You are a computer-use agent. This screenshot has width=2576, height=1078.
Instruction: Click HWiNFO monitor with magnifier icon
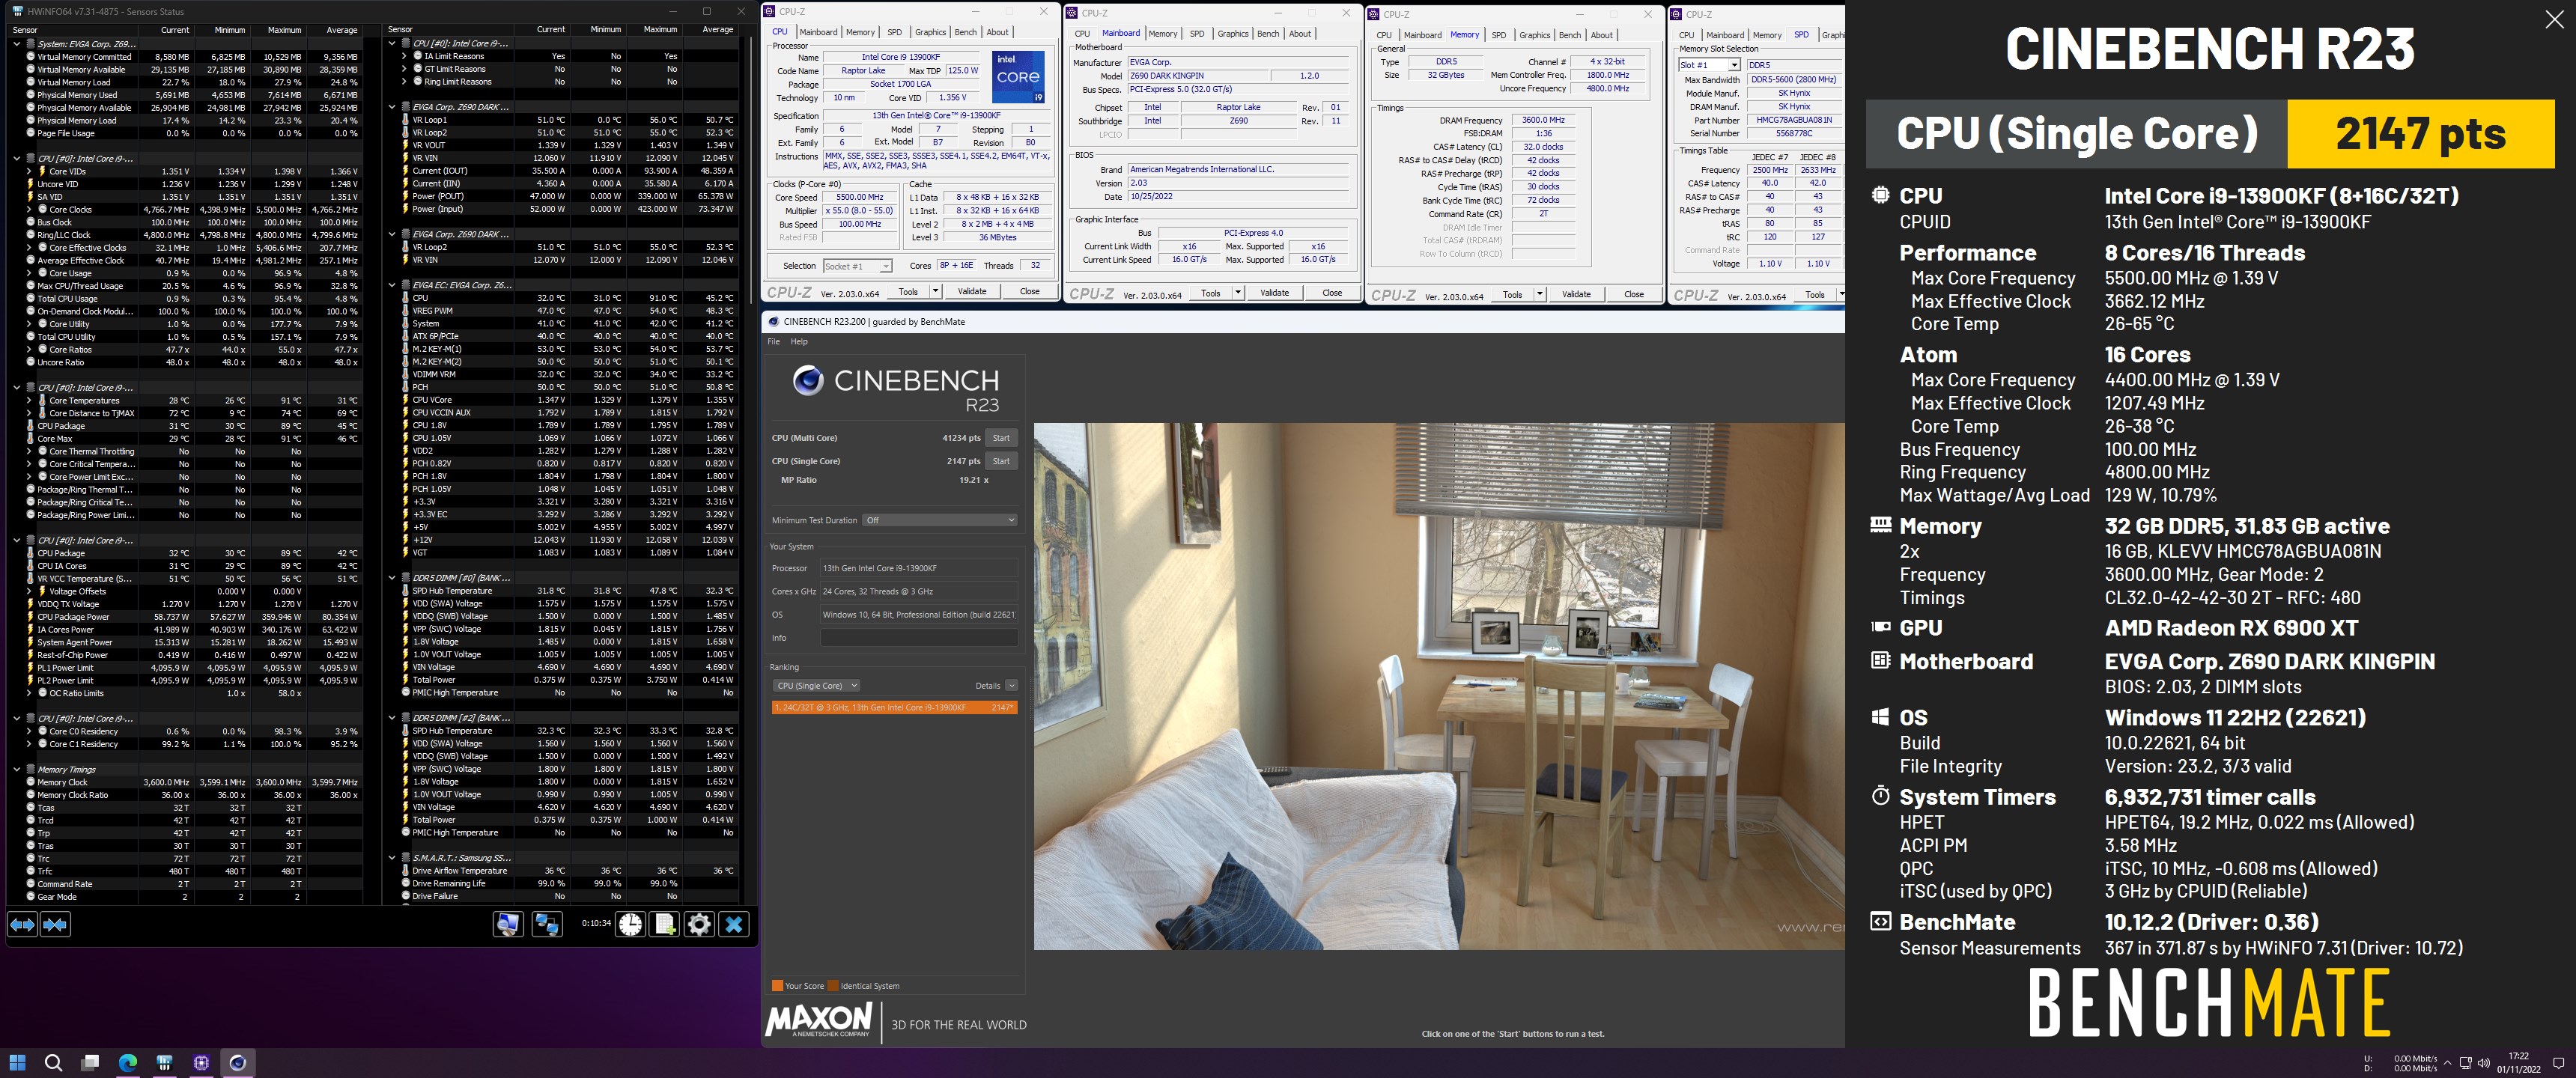(508, 924)
